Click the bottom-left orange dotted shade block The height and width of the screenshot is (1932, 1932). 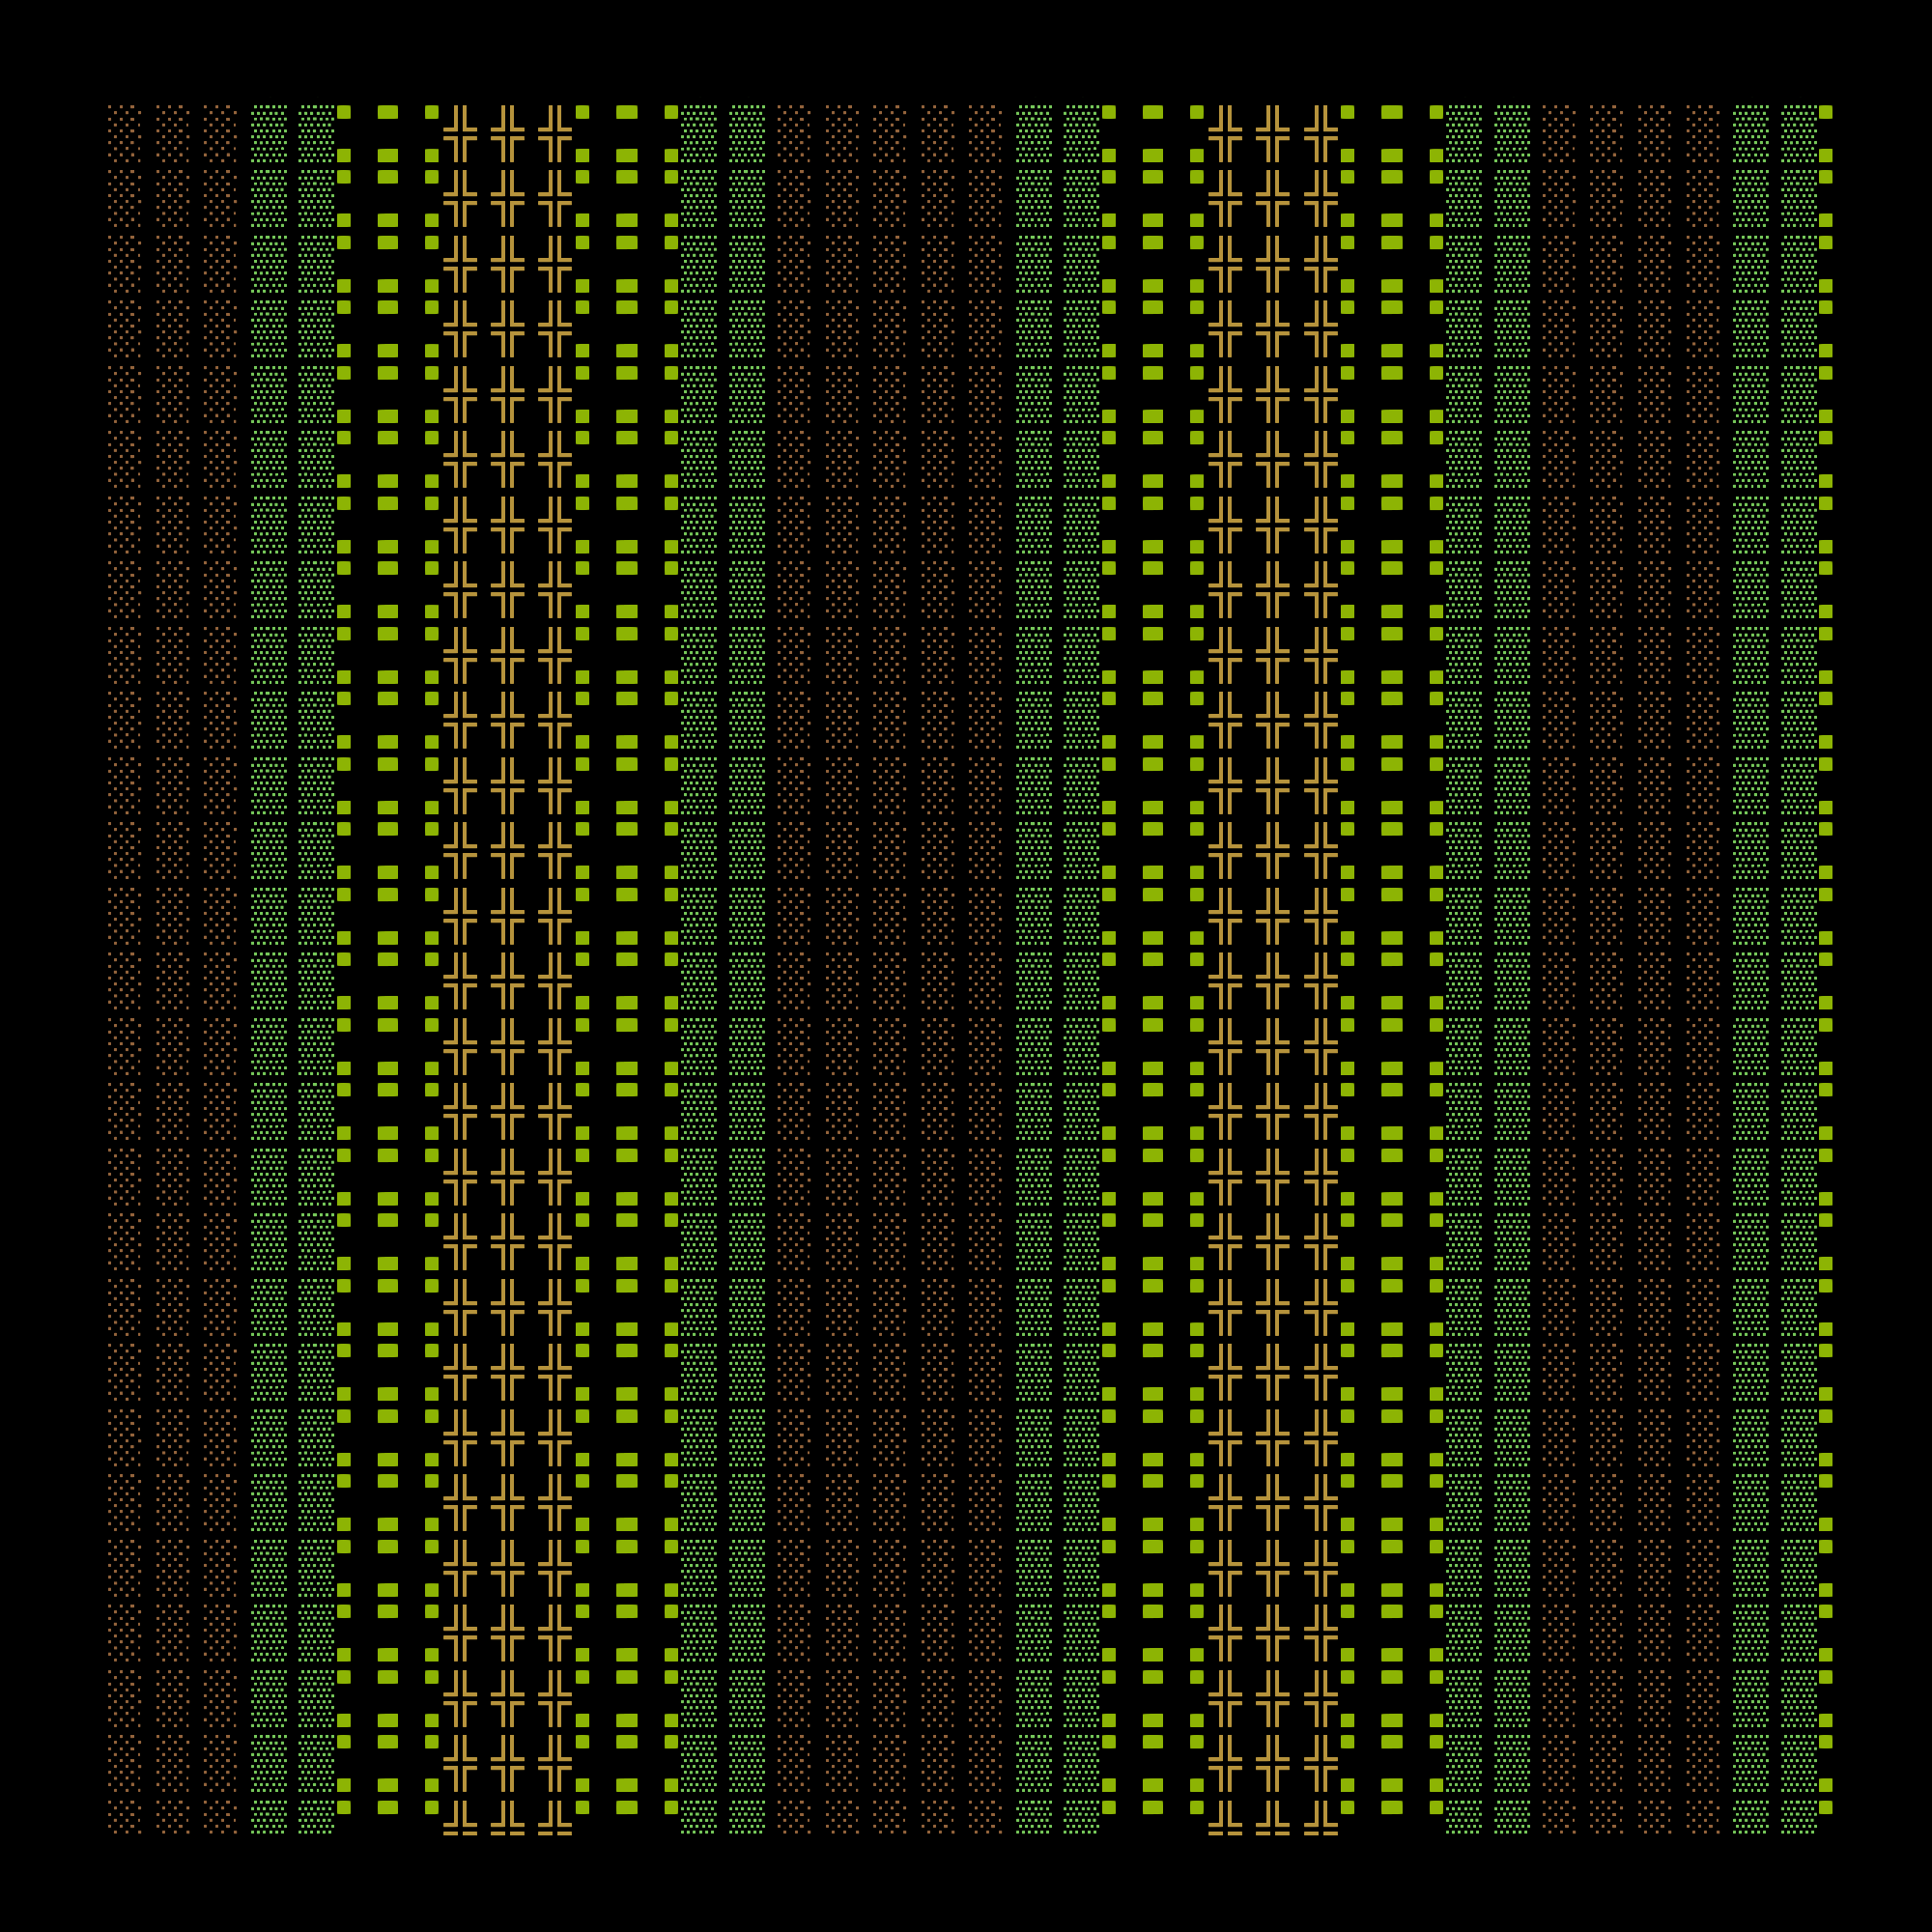pyautogui.click(x=124, y=1816)
